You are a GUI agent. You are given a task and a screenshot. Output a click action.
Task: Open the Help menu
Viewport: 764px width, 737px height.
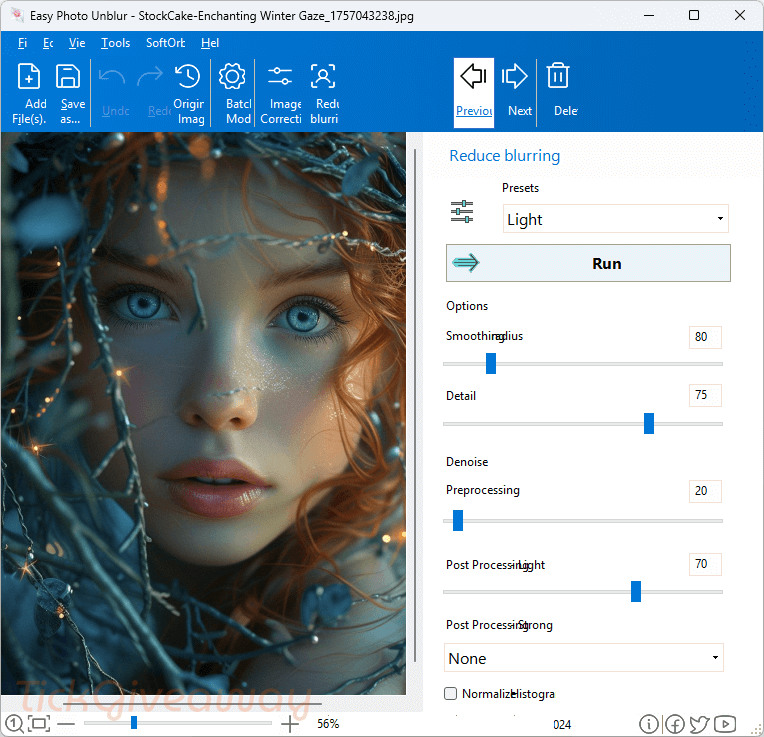(x=210, y=43)
